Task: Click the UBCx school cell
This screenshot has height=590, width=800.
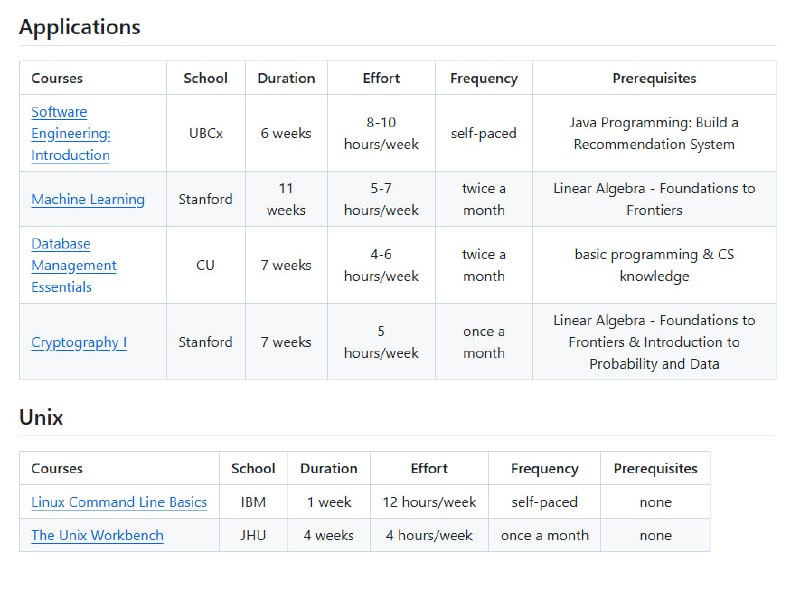Action: pos(206,133)
